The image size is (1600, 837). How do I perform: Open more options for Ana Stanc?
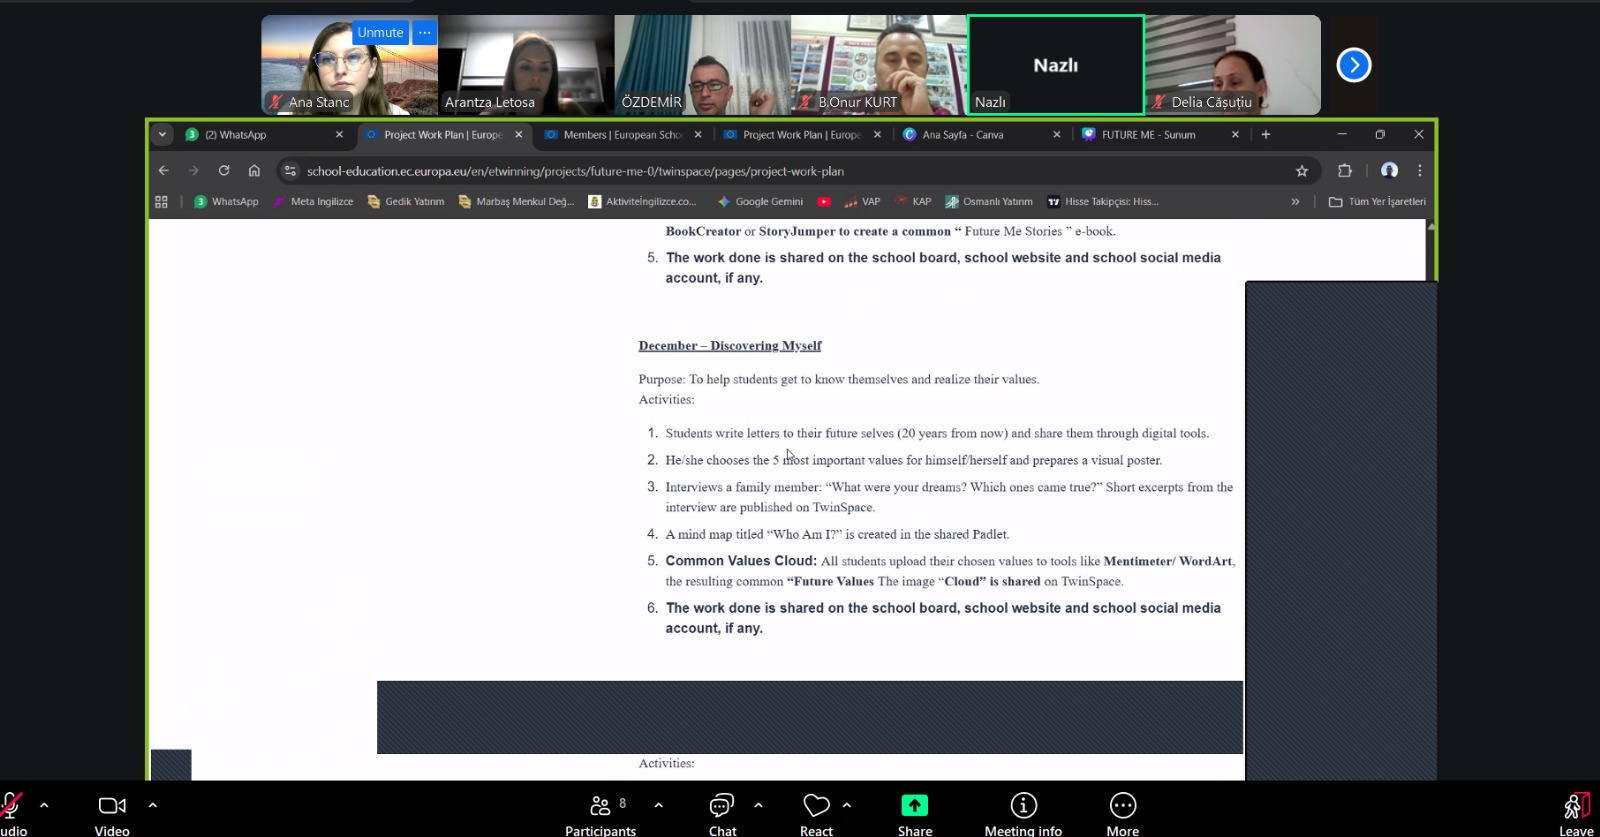pyautogui.click(x=425, y=33)
